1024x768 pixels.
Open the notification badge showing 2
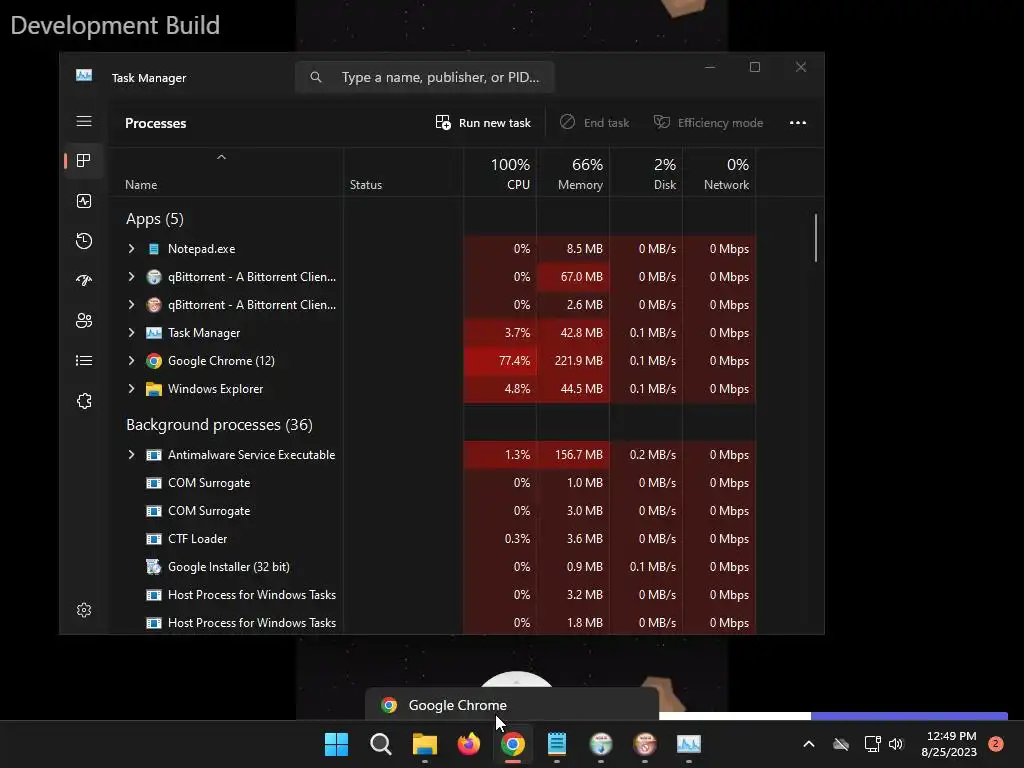click(x=996, y=744)
